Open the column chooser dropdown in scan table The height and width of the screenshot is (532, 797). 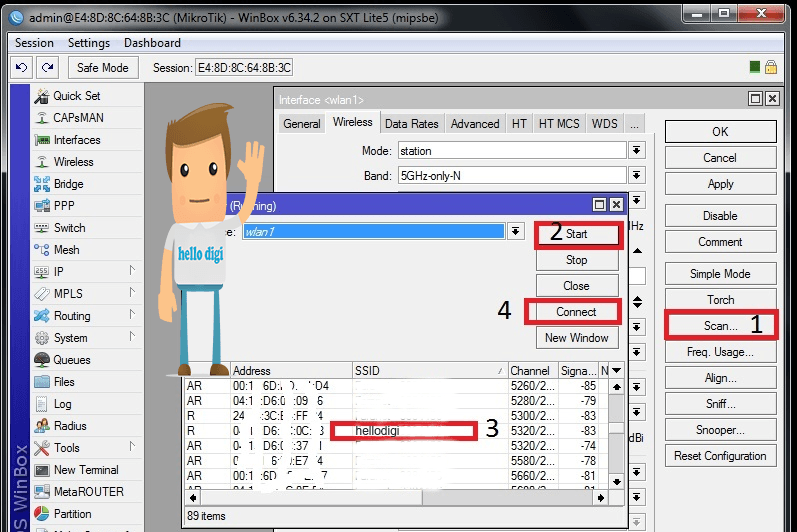click(617, 370)
